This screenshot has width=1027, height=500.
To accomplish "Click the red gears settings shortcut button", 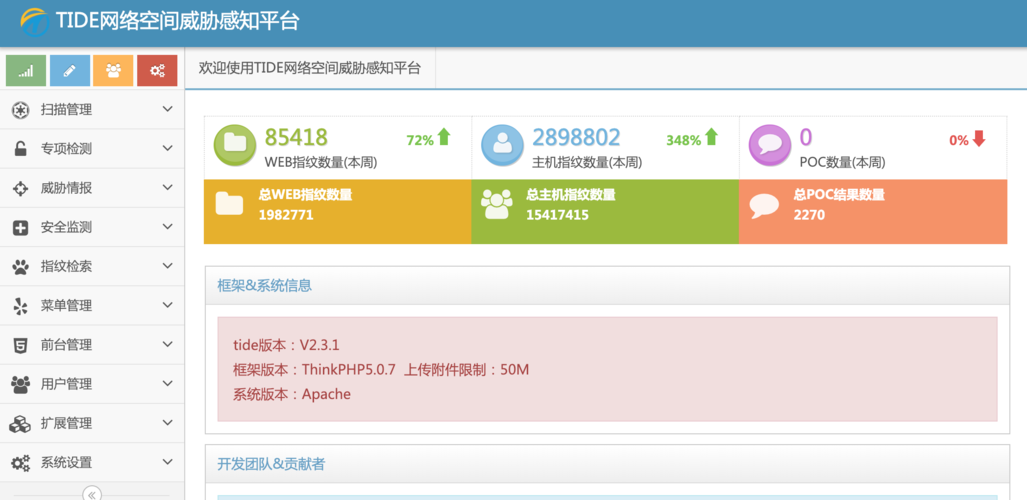I will pyautogui.click(x=157, y=71).
